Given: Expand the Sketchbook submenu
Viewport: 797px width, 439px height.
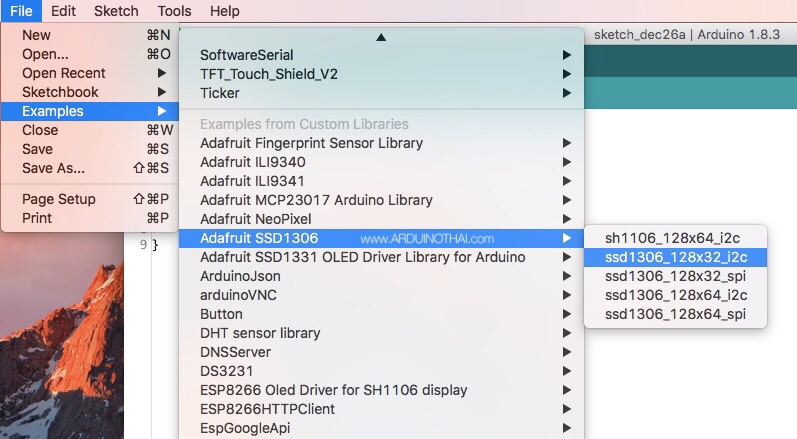Looking at the screenshot, I should point(90,92).
